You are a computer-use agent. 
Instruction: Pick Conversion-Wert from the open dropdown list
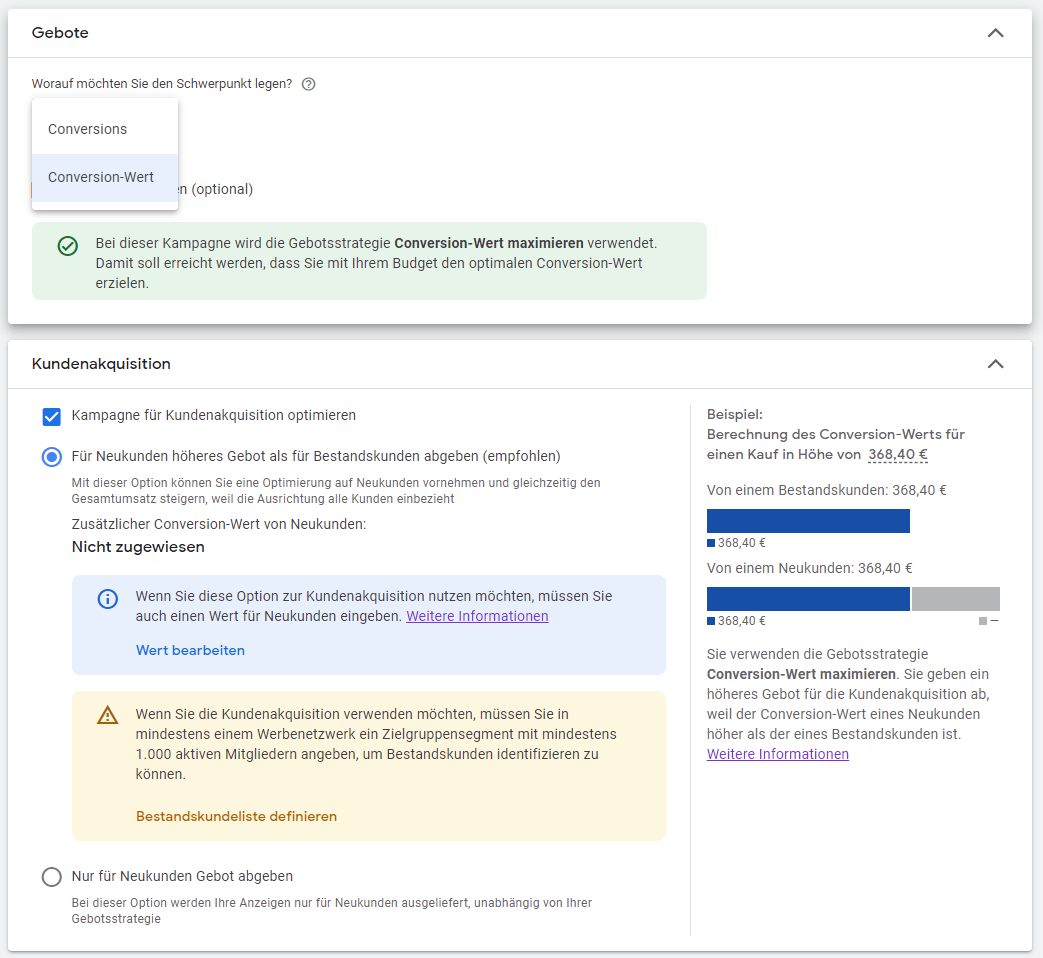[101, 177]
